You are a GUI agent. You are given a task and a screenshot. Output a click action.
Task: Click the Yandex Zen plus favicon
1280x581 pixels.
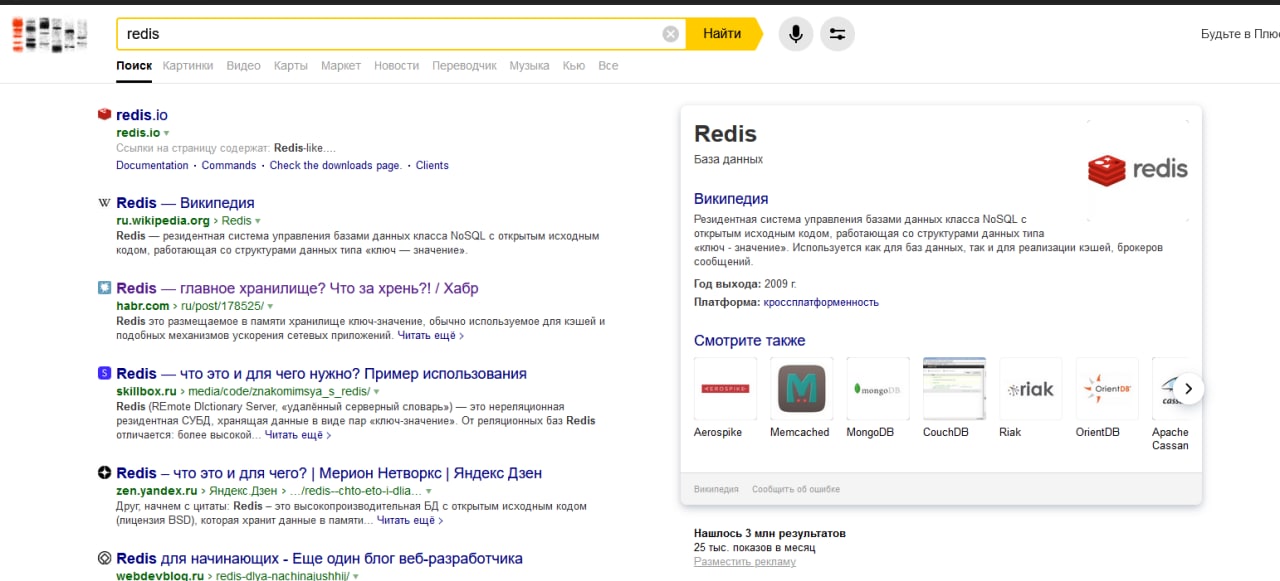(104, 473)
